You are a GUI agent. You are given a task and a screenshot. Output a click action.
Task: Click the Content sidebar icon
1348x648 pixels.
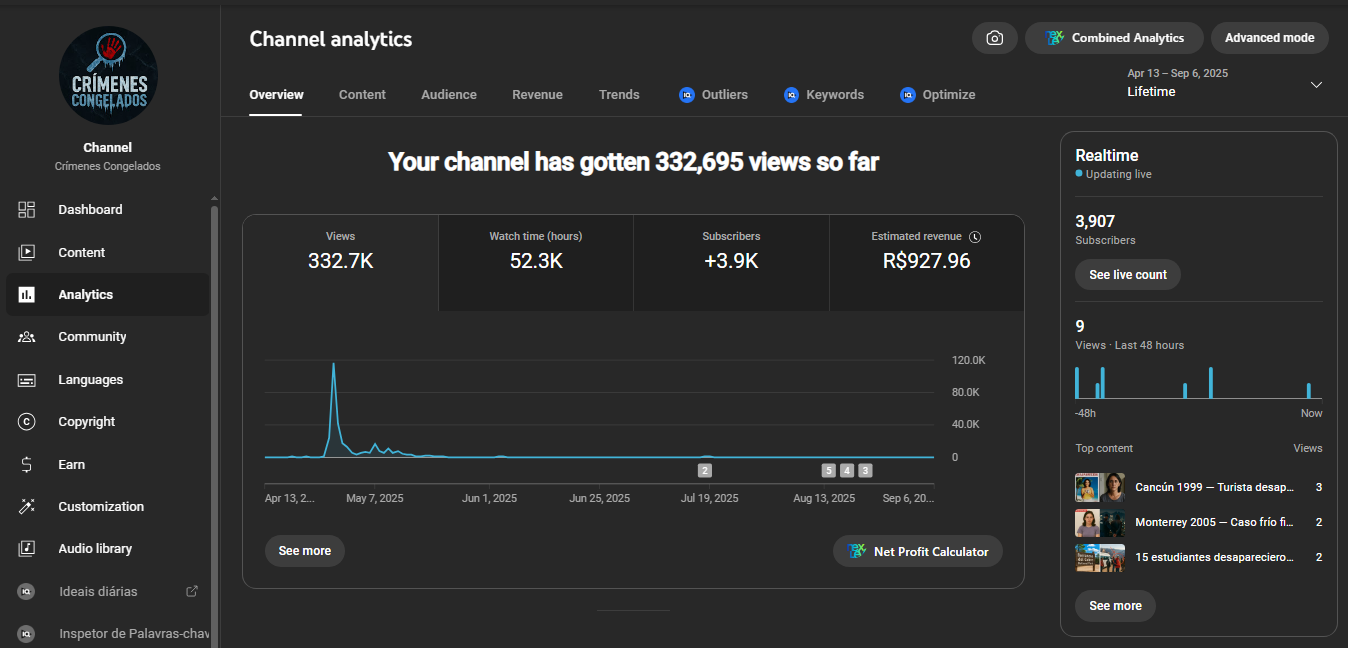[27, 253]
